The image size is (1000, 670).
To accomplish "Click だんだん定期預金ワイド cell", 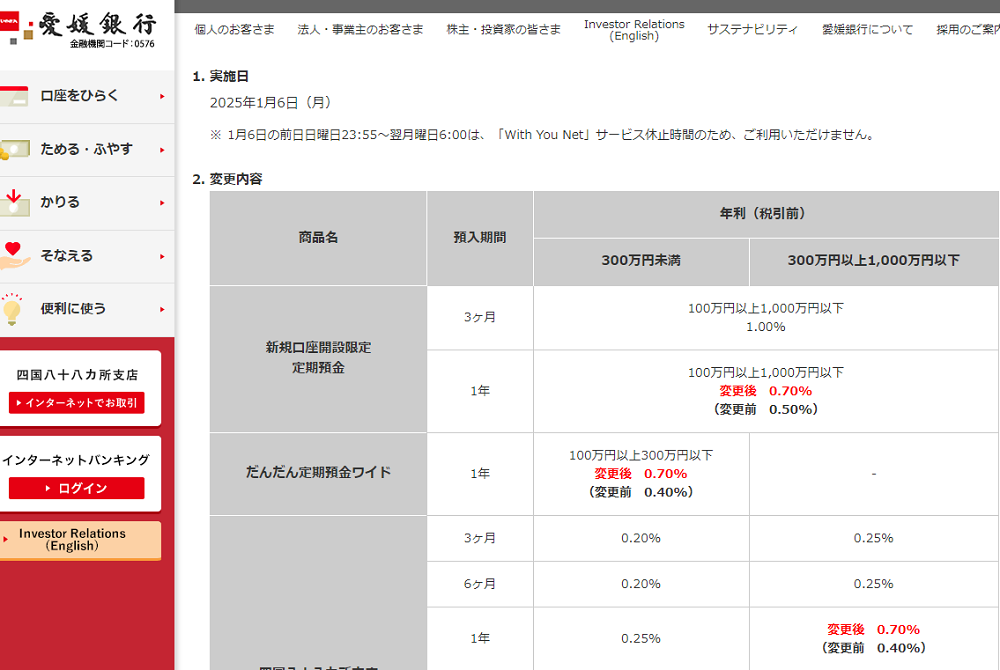I will tap(318, 472).
